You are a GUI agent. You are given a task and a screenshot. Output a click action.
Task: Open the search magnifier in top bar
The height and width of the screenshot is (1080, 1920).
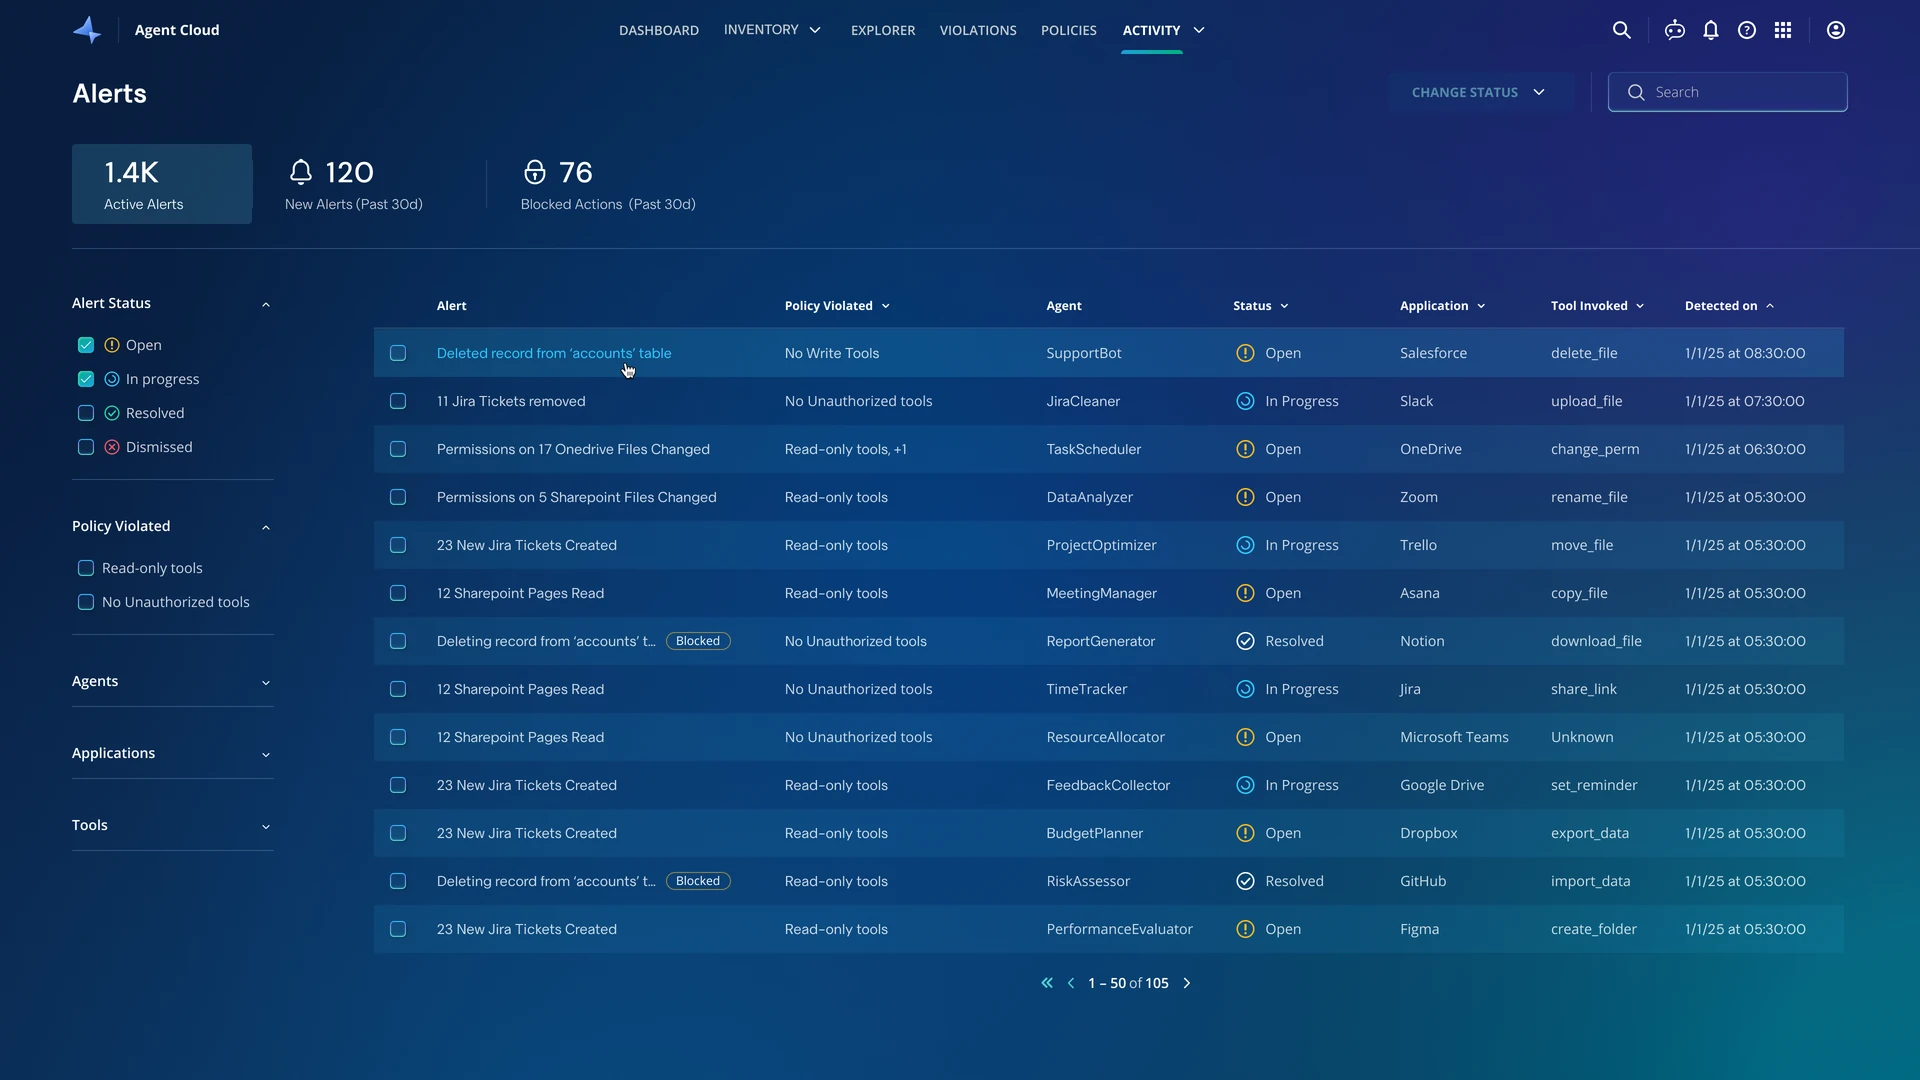coord(1622,30)
